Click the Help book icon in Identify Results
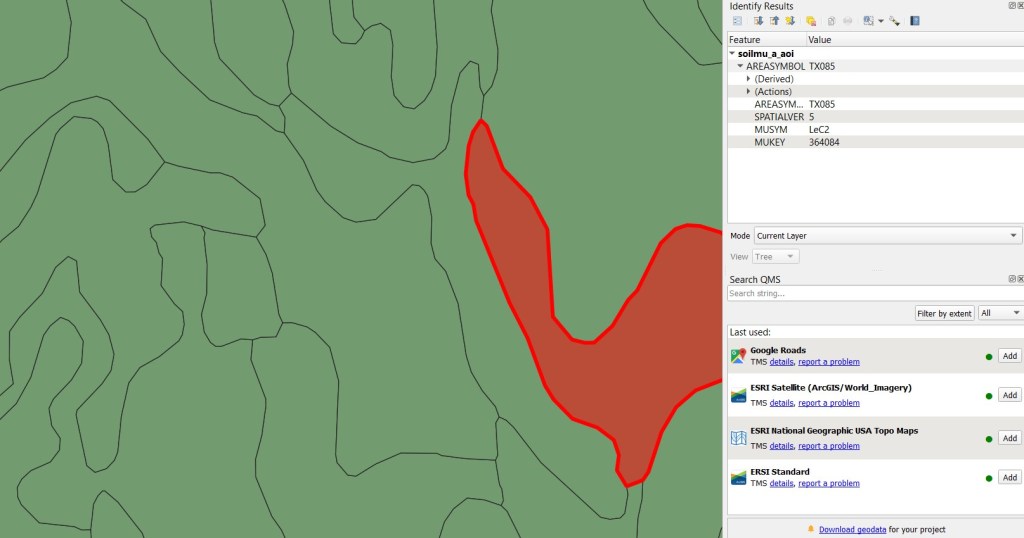This screenshot has height=538, width=1024. point(915,20)
